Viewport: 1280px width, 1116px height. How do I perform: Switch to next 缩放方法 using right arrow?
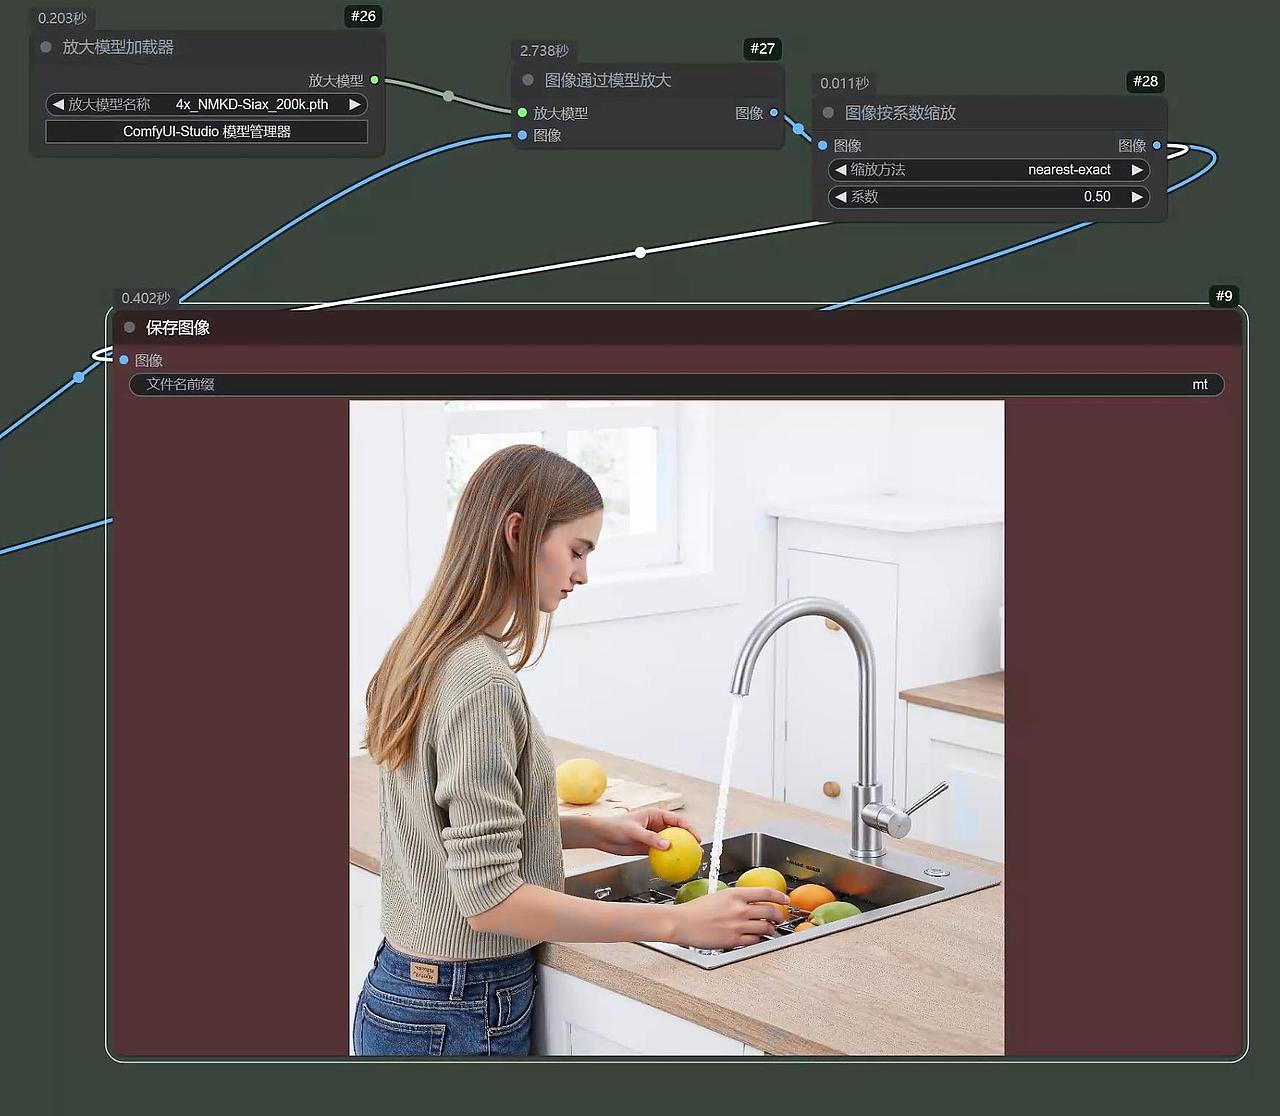[1137, 170]
